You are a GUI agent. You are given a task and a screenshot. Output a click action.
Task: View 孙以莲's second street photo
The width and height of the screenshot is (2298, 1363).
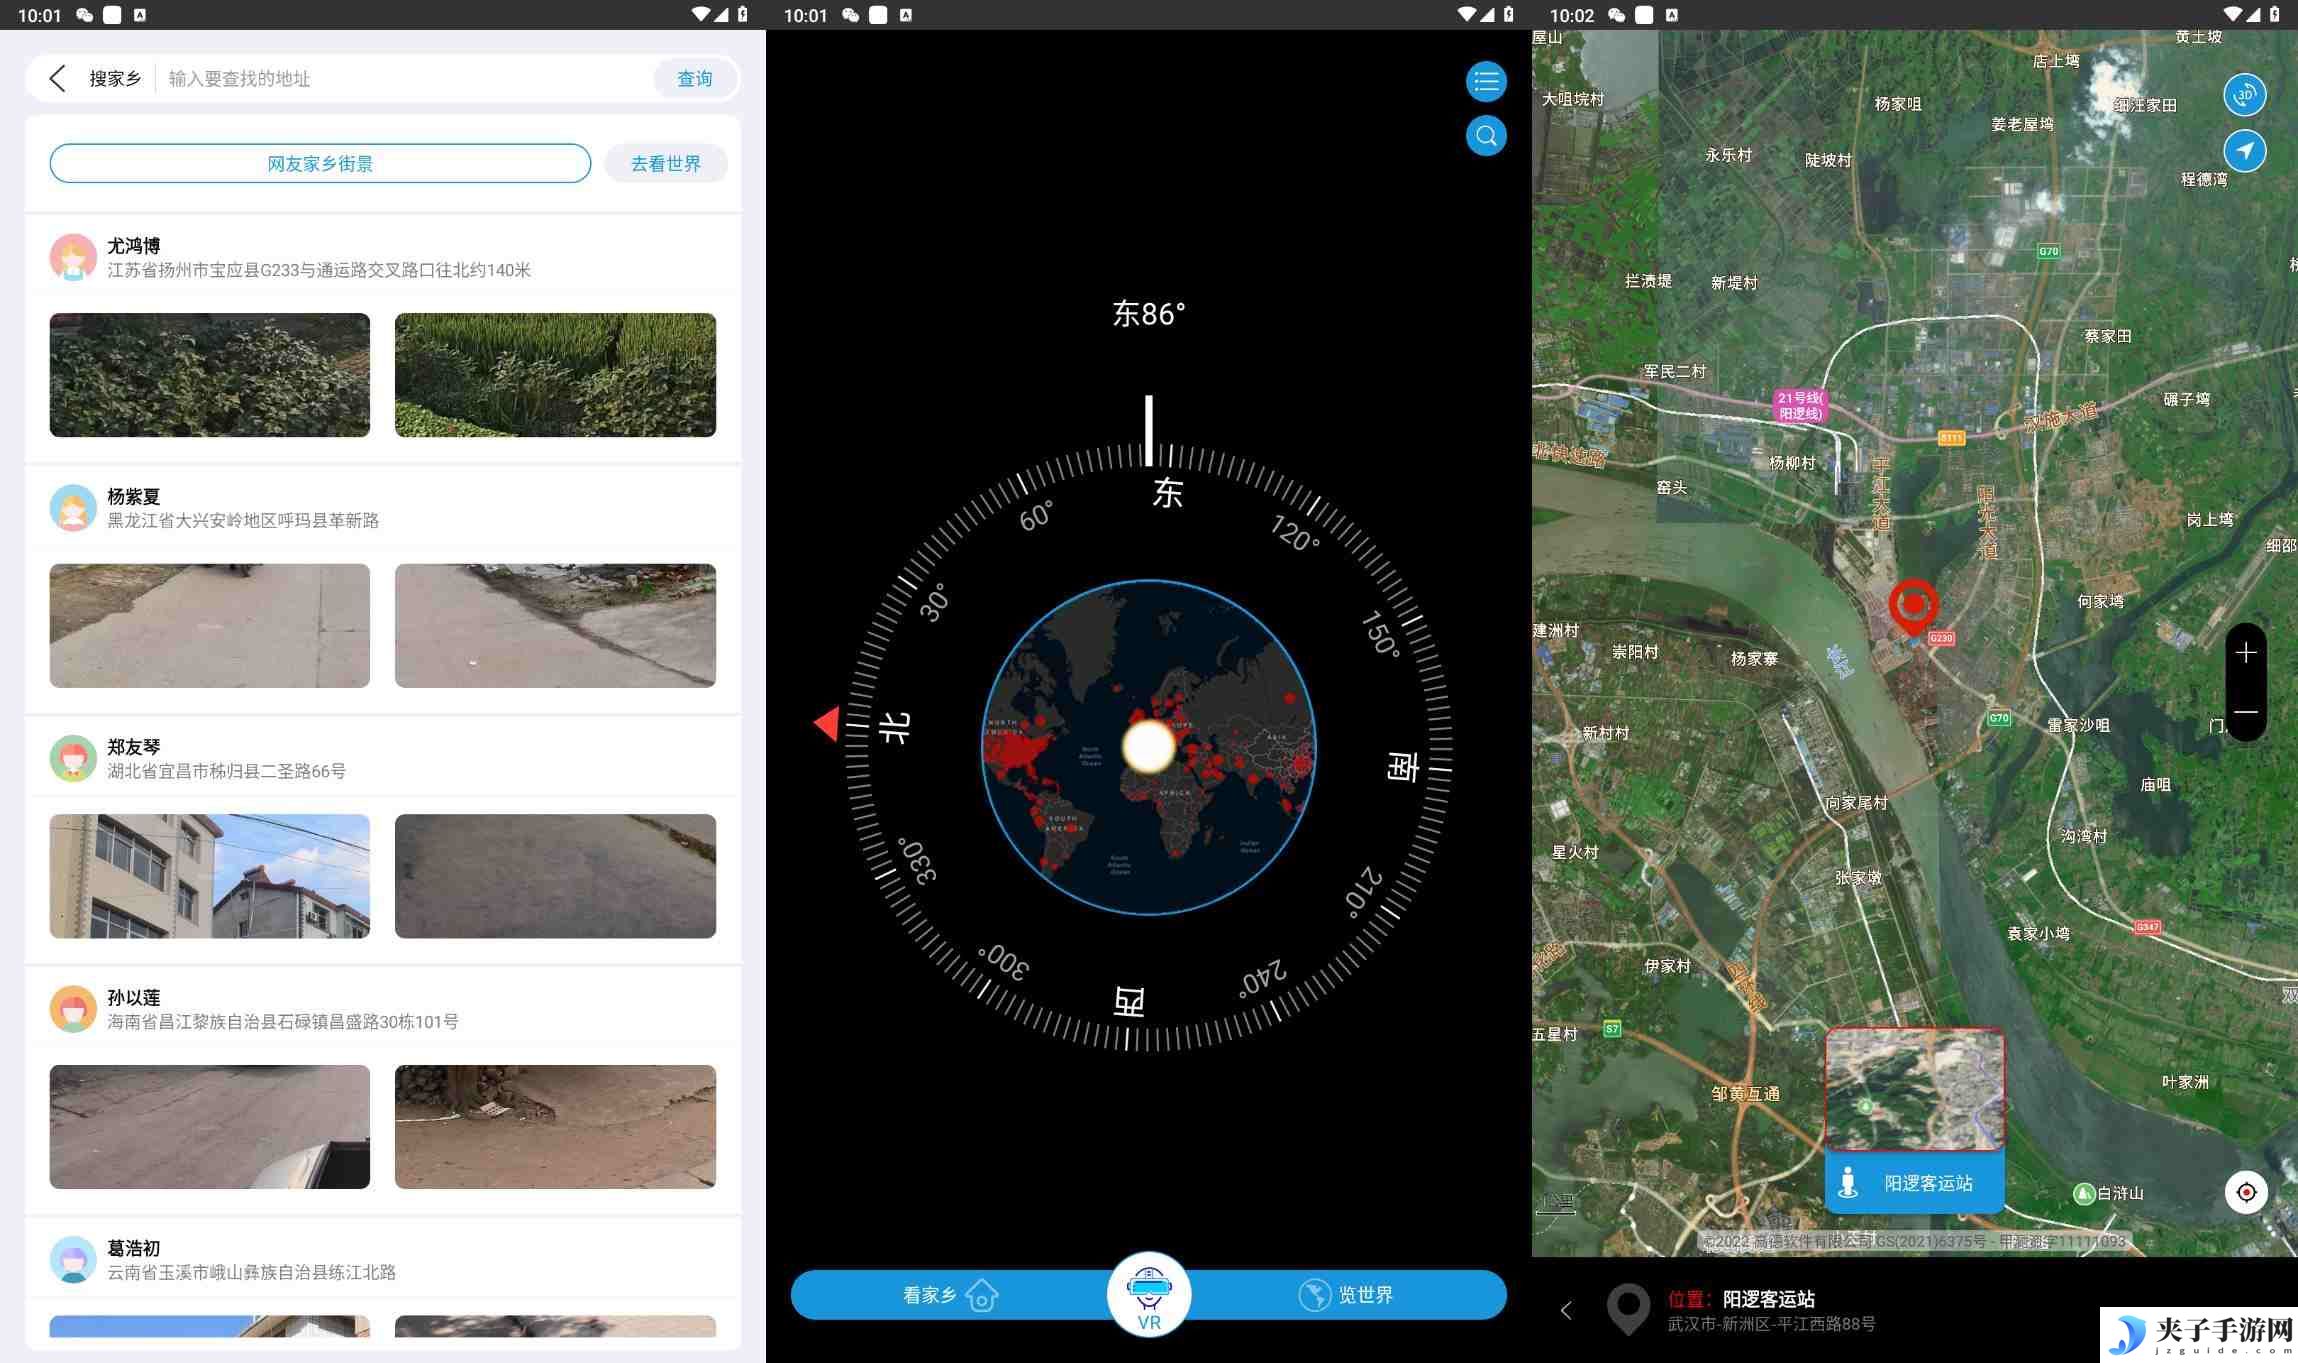555,1127
